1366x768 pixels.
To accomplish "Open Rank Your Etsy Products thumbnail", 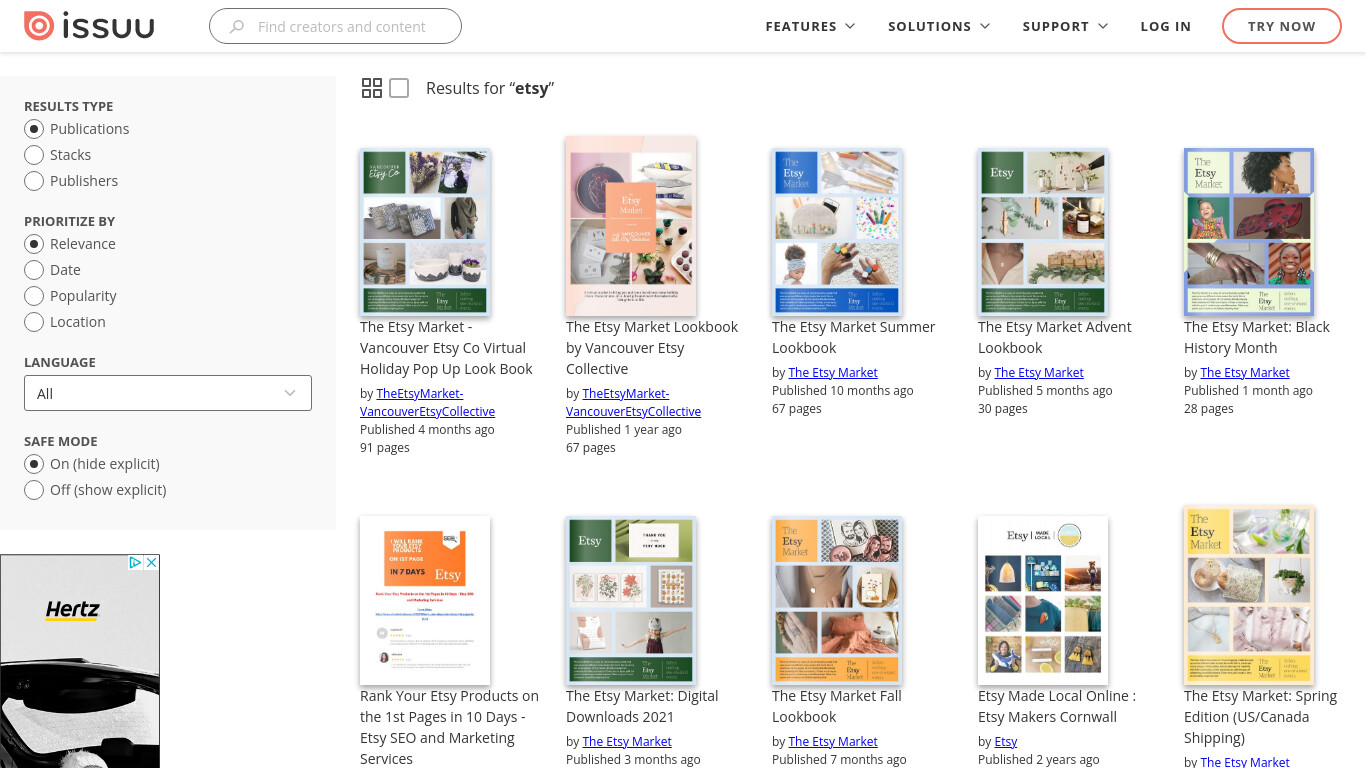I will click(x=425, y=601).
